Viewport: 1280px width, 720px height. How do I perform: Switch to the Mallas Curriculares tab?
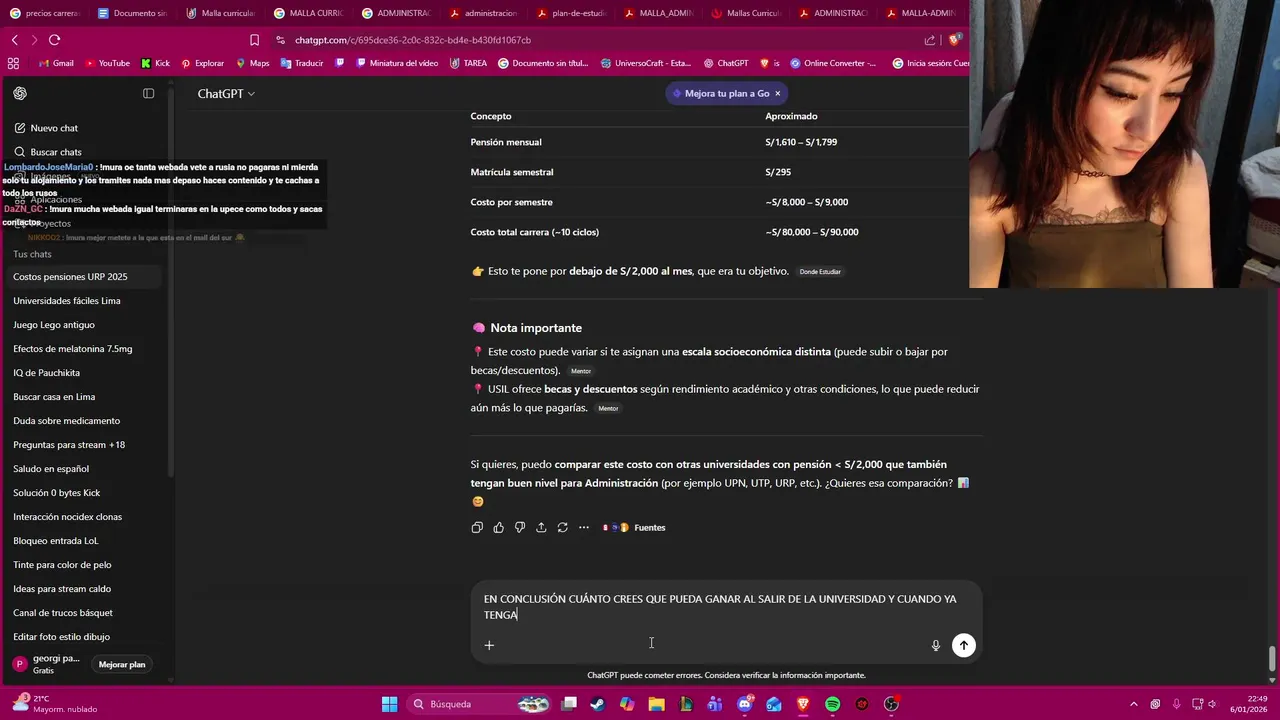[x=747, y=13]
